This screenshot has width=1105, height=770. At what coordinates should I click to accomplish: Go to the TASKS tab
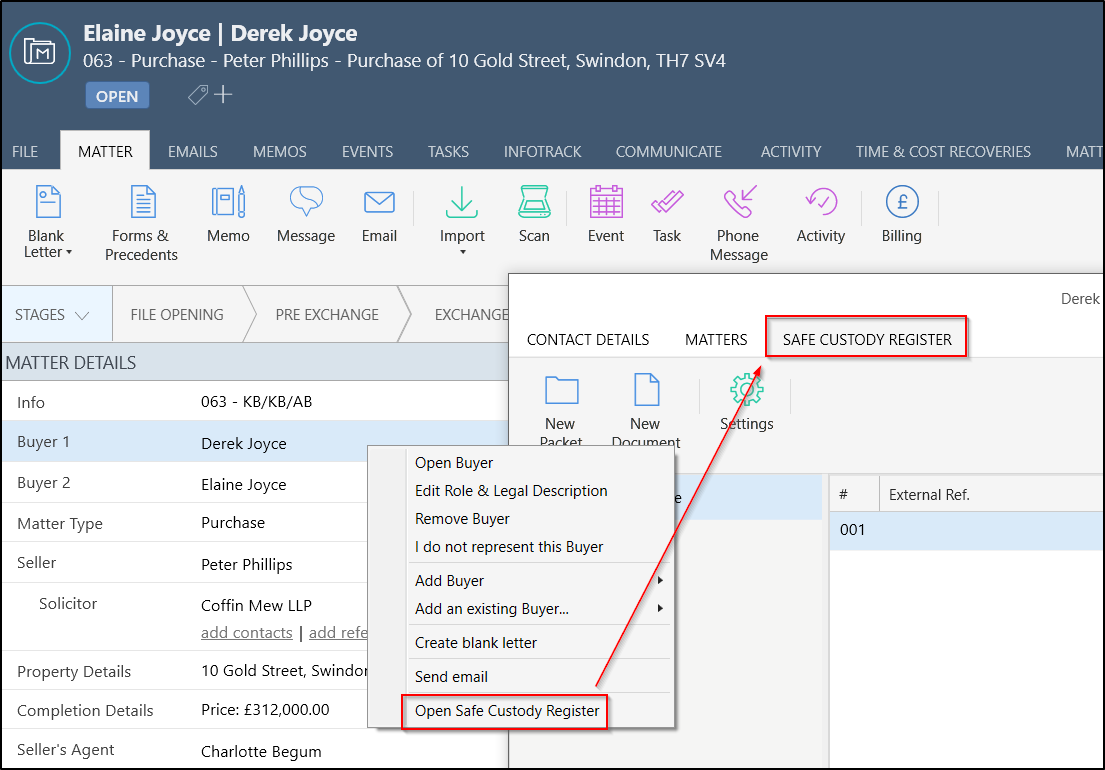click(448, 151)
